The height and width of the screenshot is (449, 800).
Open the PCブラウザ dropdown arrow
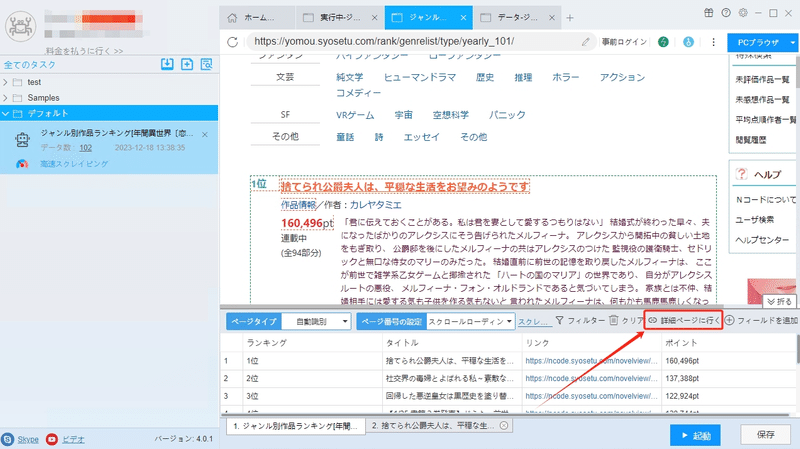[792, 42]
